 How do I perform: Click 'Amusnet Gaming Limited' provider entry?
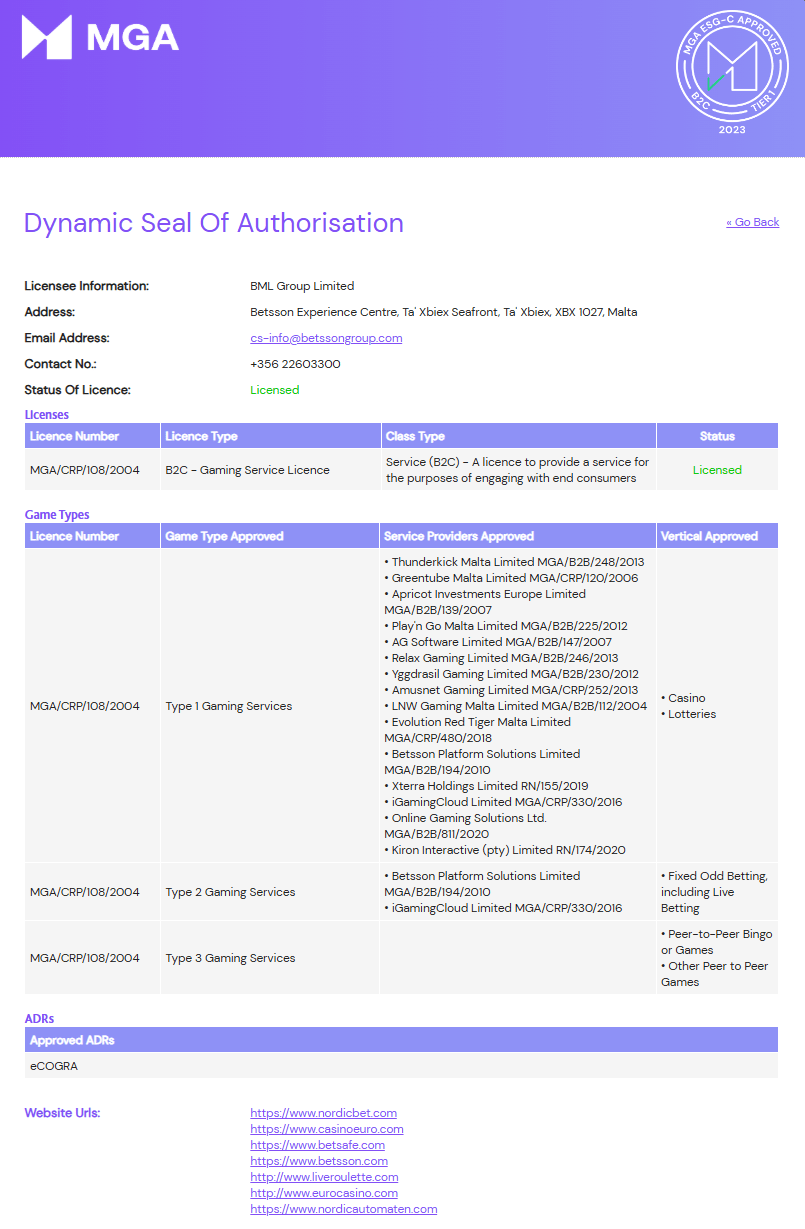click(x=511, y=690)
